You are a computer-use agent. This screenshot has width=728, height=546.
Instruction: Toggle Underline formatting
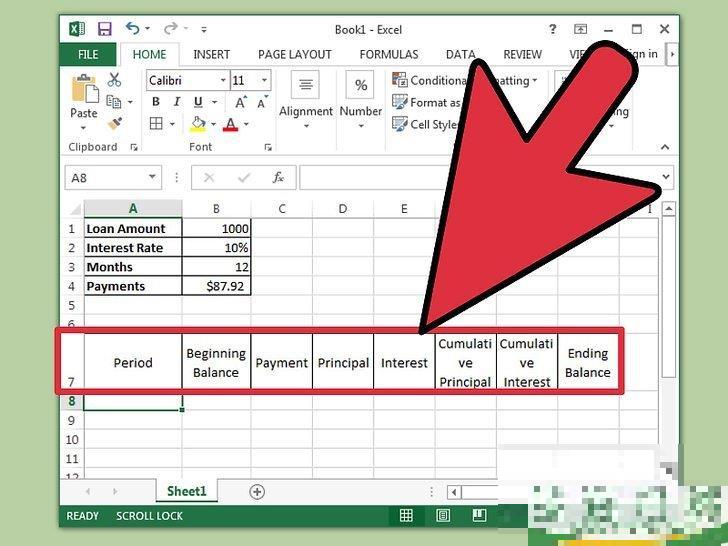pos(198,102)
